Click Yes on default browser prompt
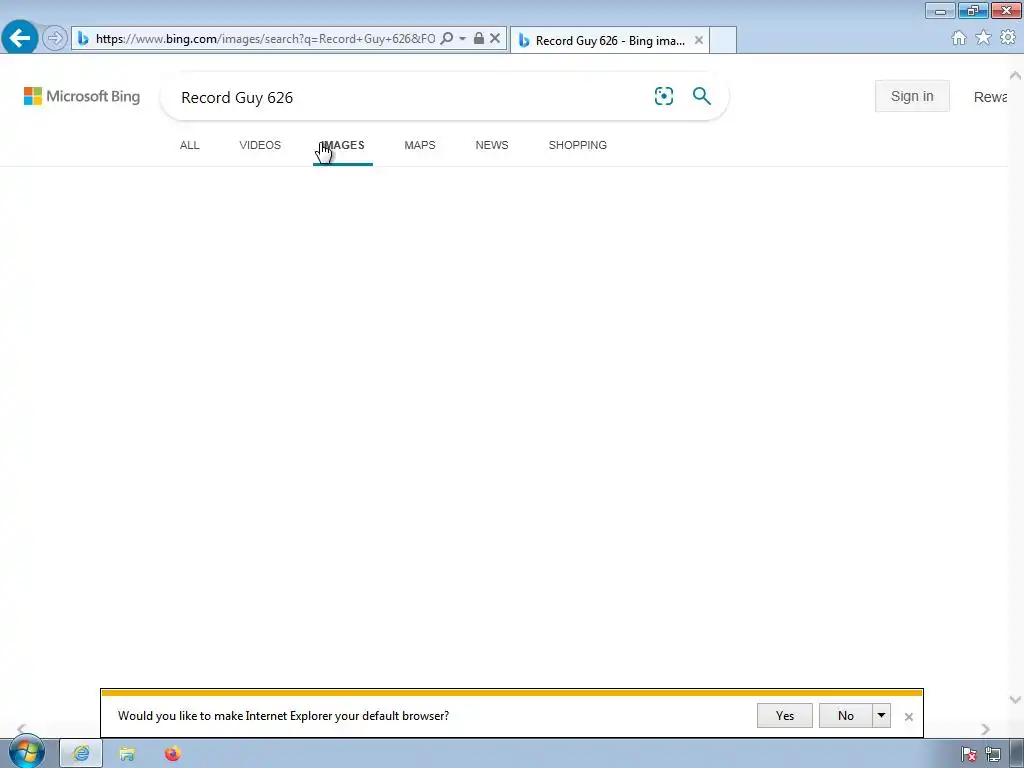Image resolution: width=1024 pixels, height=768 pixels. 785,716
